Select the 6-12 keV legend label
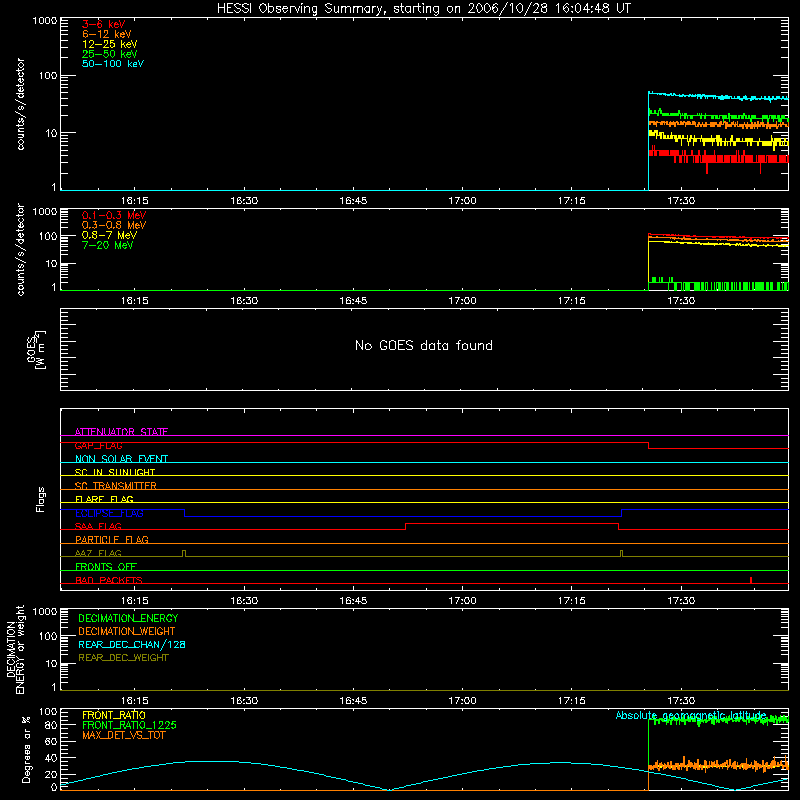This screenshot has width=800, height=800. click(107, 34)
